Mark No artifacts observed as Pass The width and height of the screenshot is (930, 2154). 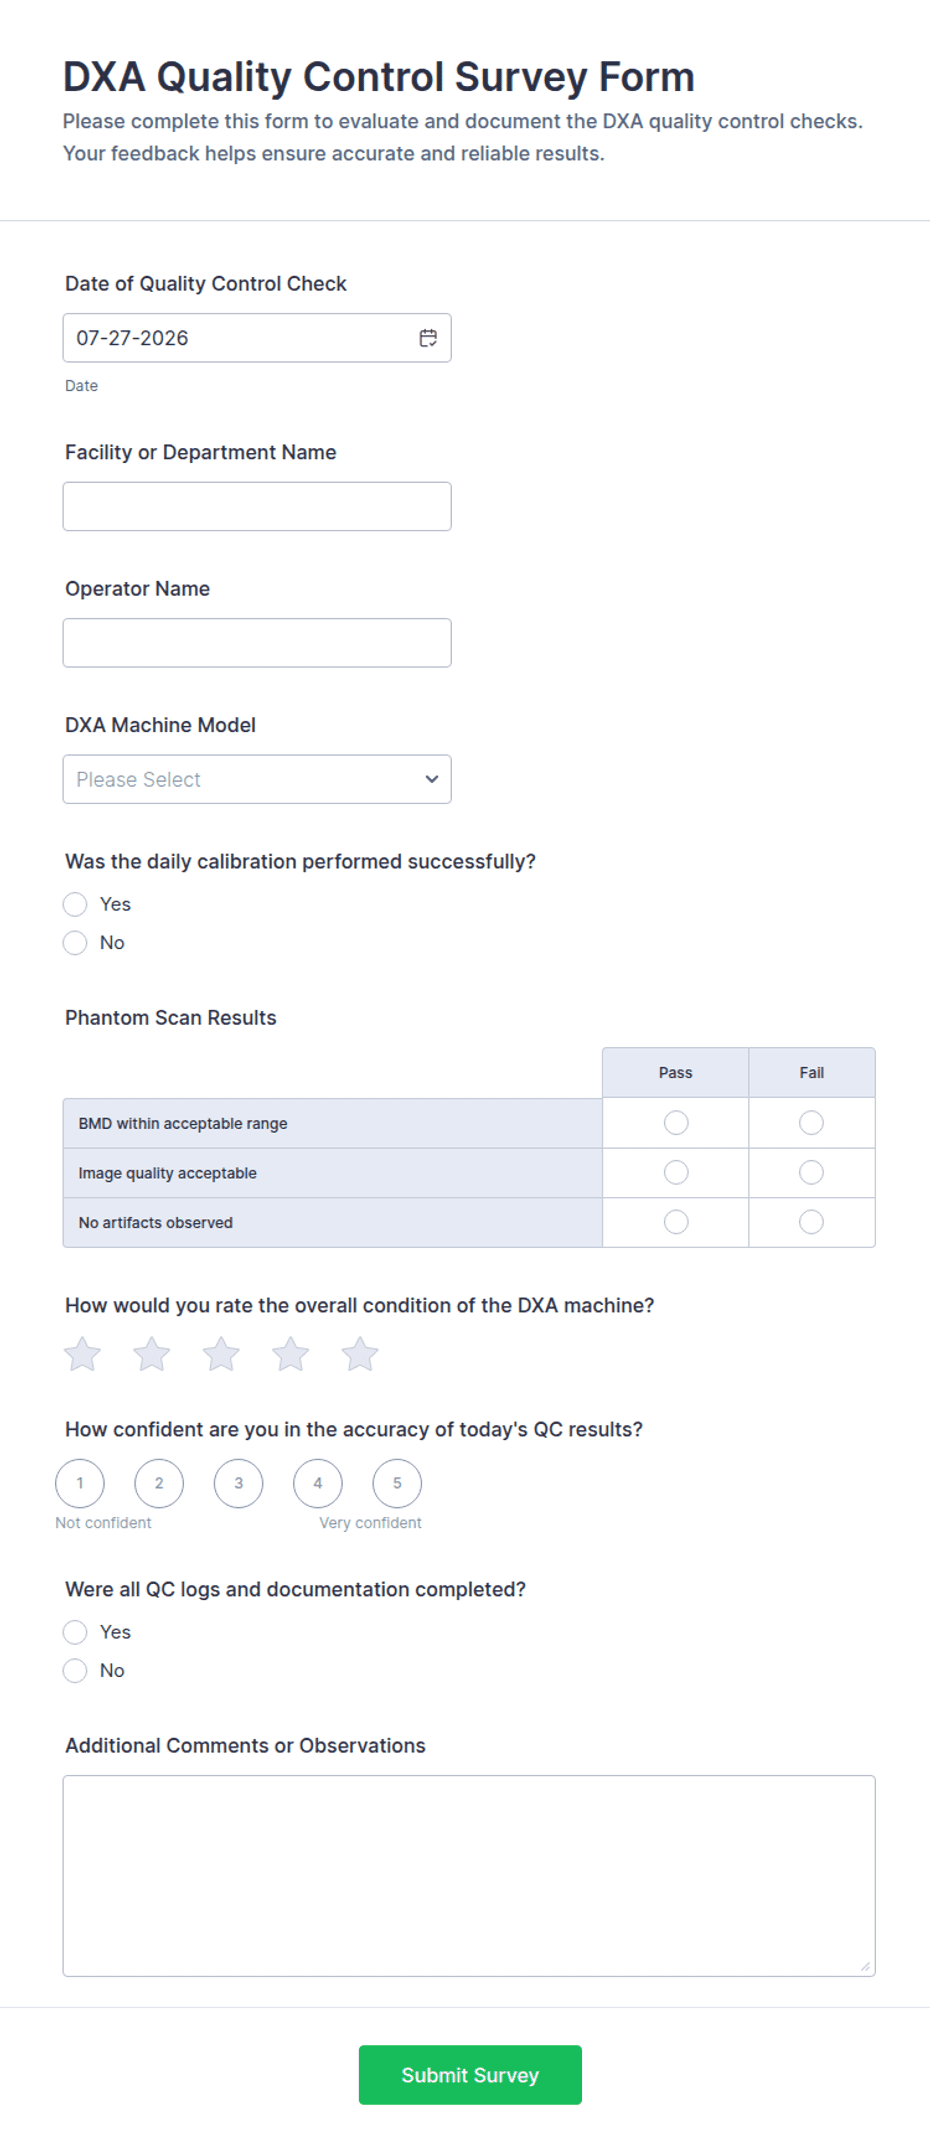click(x=676, y=1222)
